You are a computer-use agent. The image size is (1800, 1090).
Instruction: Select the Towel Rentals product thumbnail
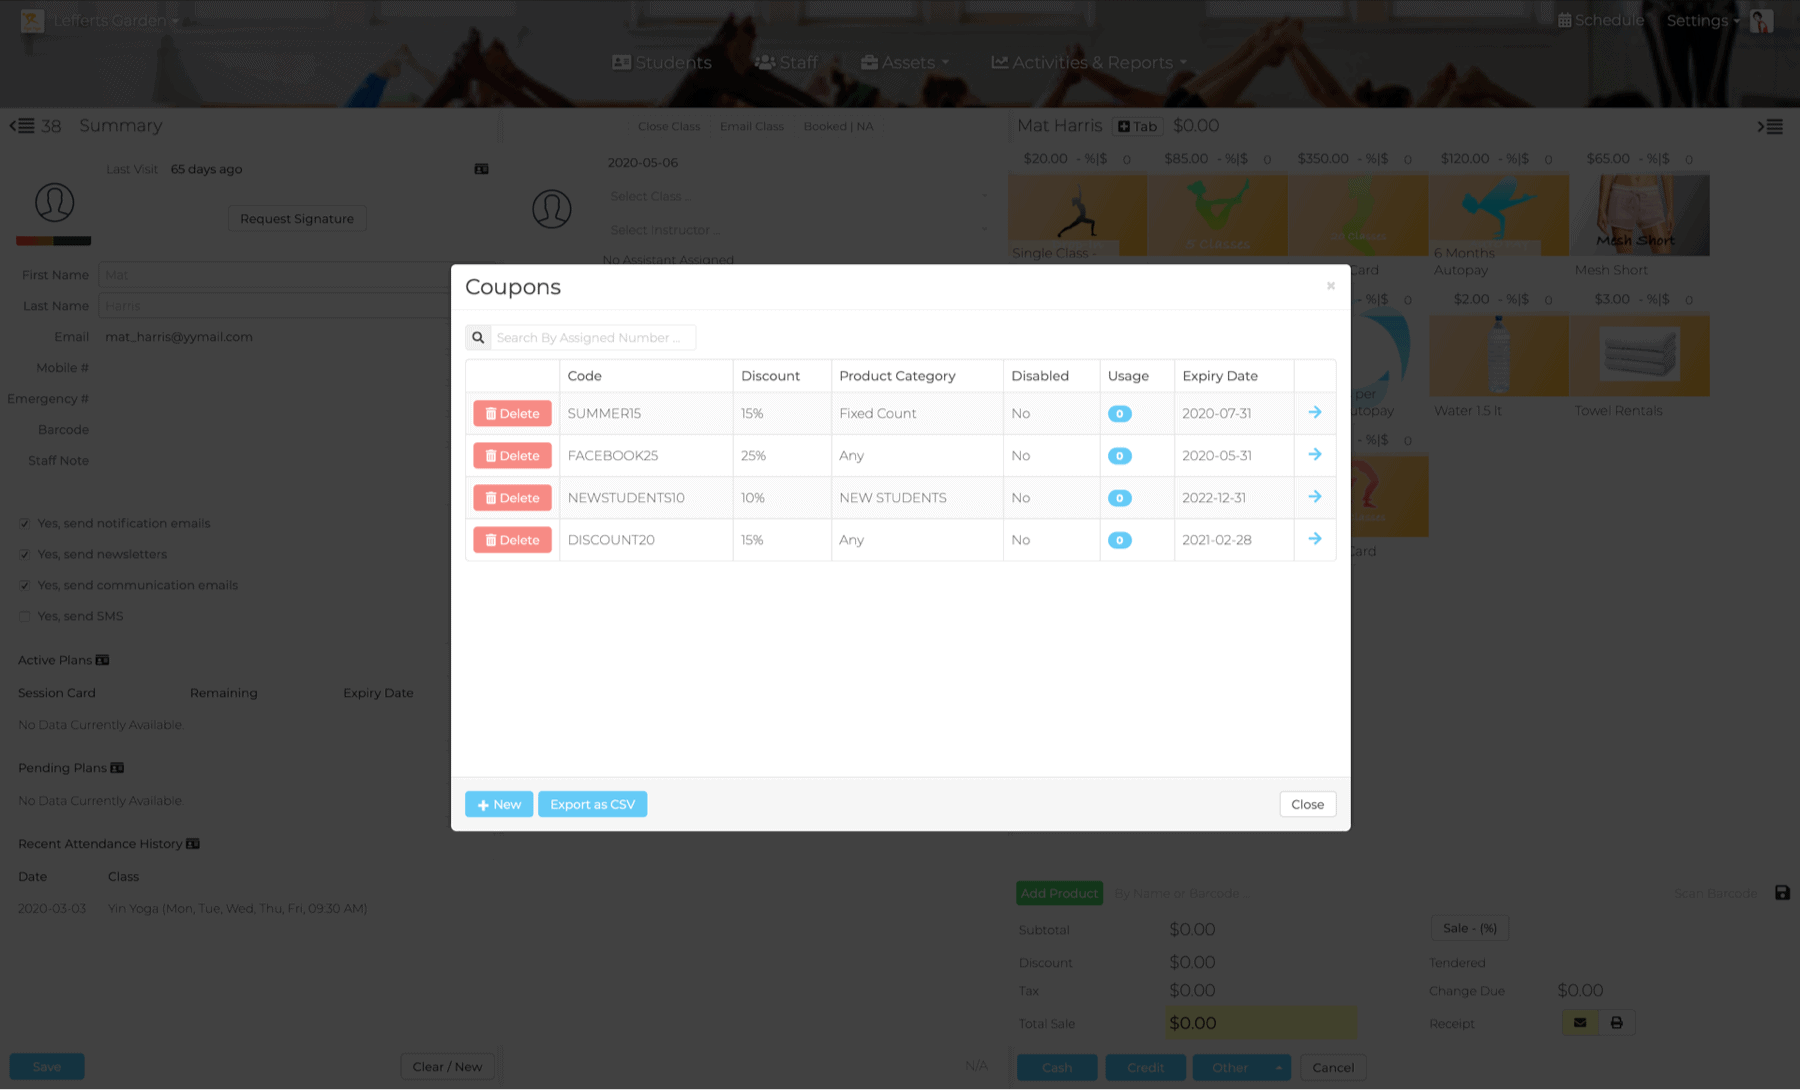[x=1639, y=356]
